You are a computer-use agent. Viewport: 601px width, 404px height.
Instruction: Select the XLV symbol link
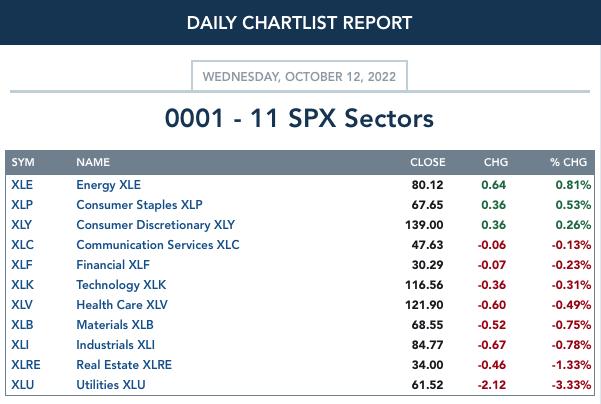22,305
